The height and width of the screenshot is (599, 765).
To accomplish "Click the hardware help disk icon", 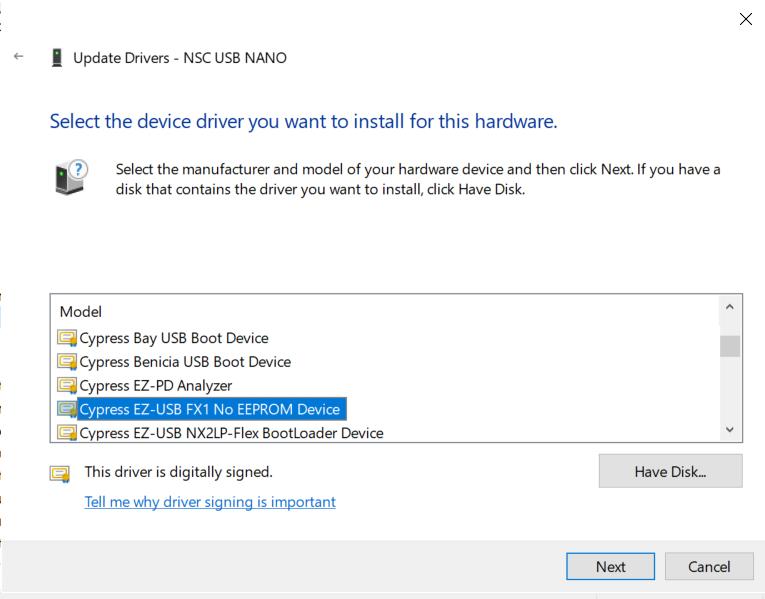I will pyautogui.click(x=71, y=177).
